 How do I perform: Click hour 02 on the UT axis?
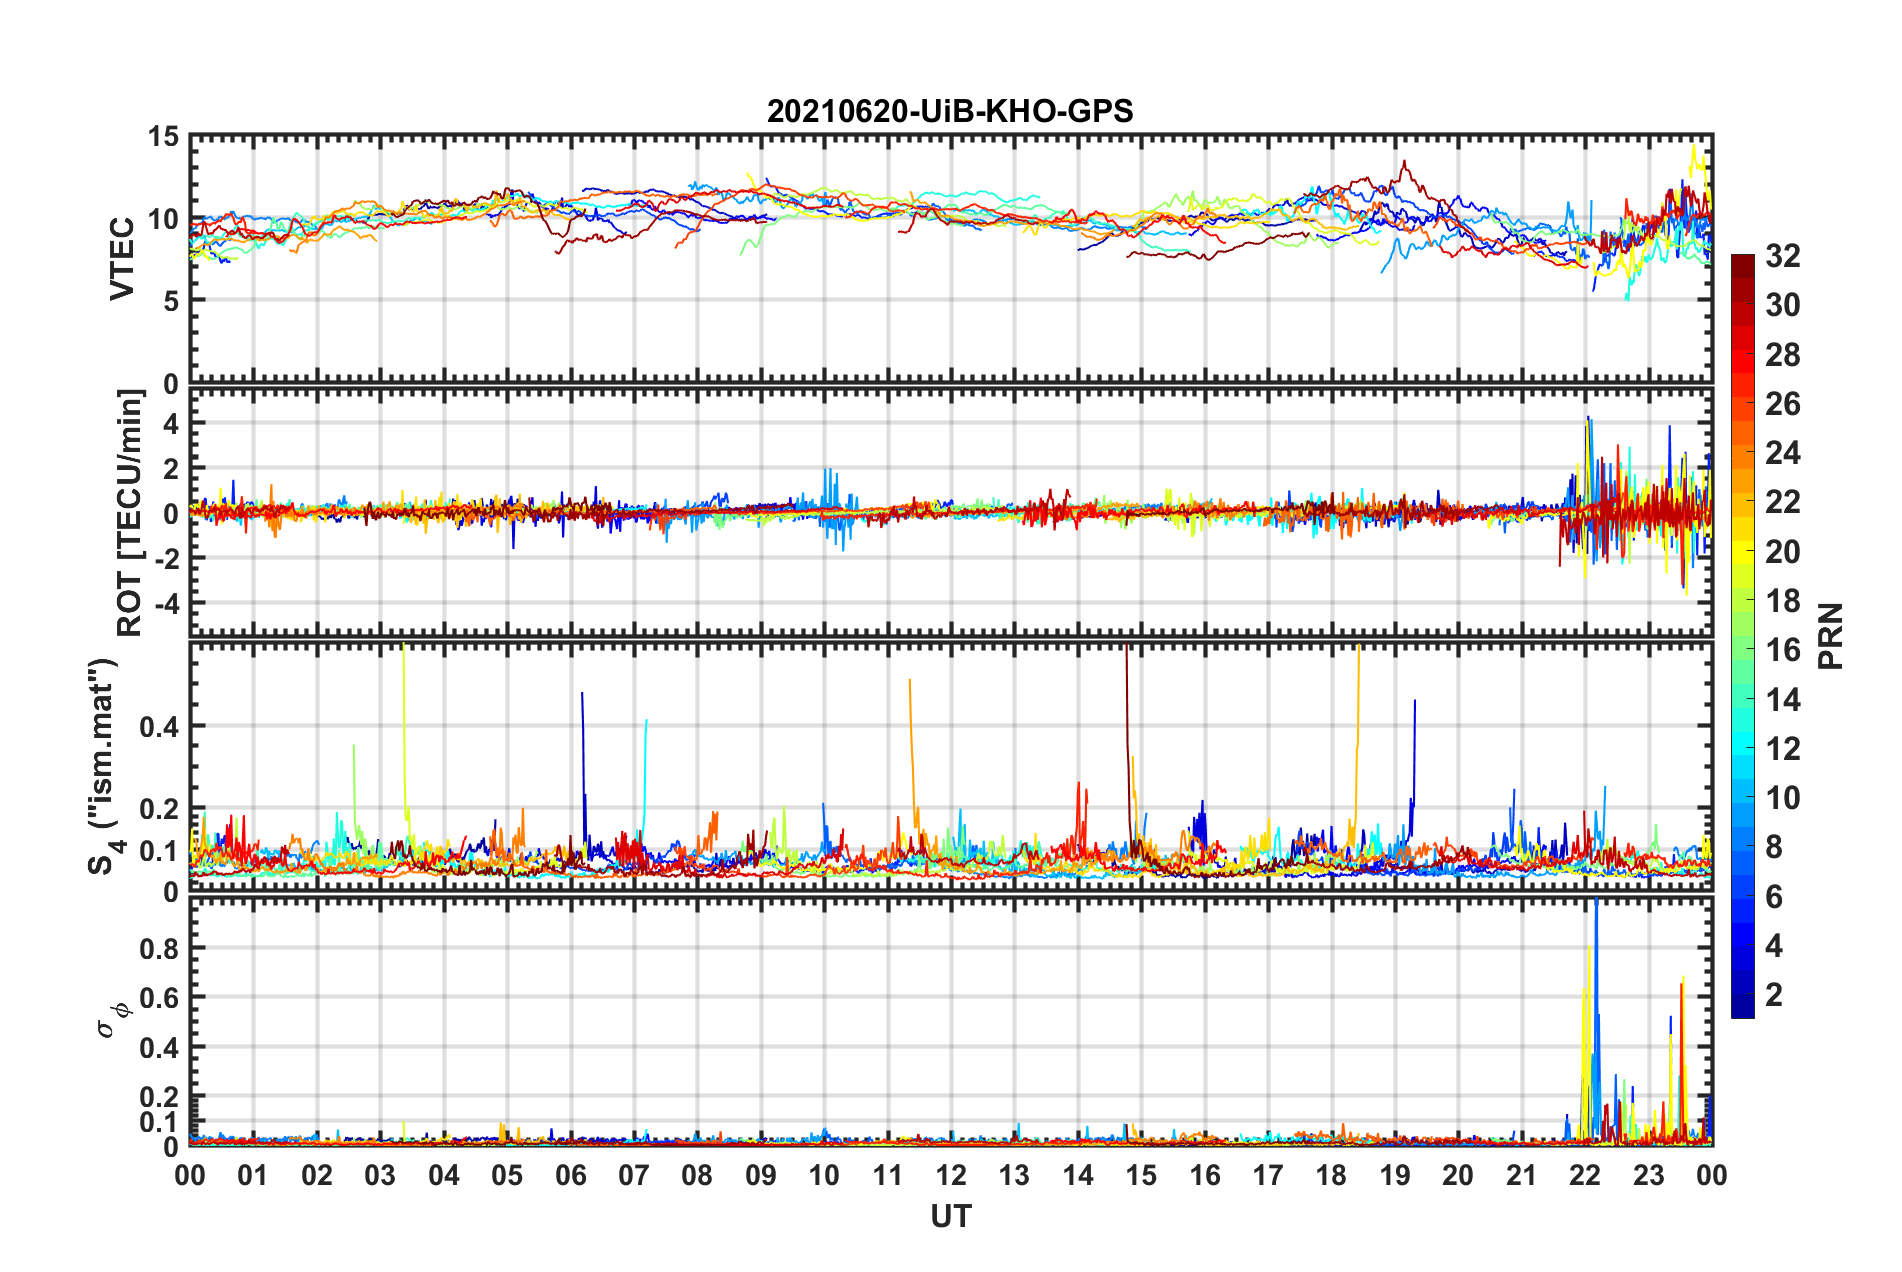point(317,1175)
